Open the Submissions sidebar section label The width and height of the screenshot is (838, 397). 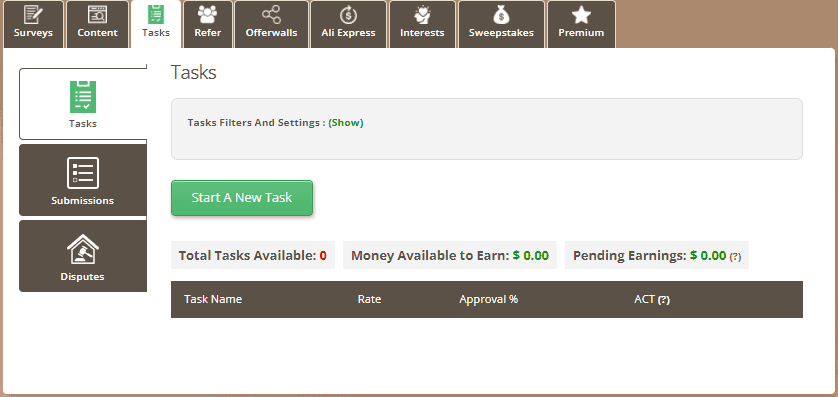click(83, 201)
